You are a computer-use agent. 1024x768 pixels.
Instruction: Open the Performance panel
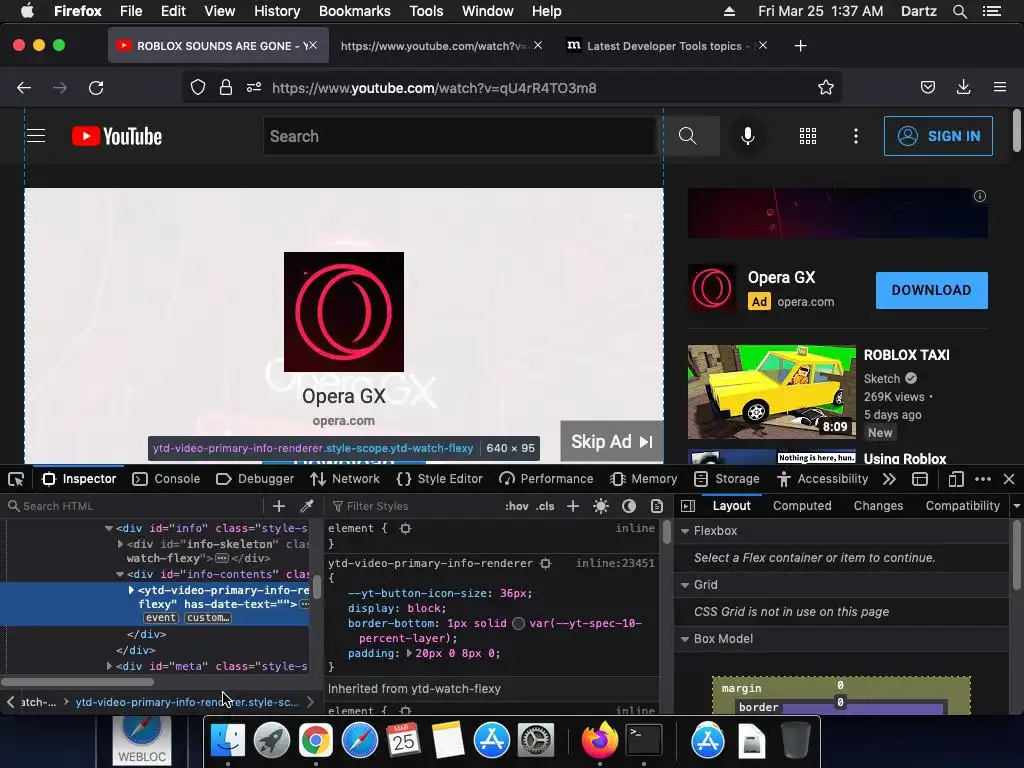pyautogui.click(x=546, y=479)
